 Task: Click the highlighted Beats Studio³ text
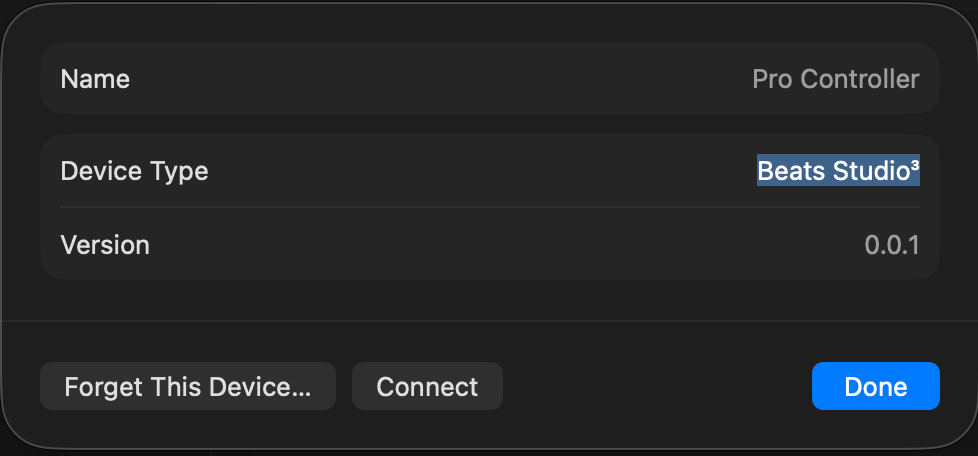coord(838,171)
